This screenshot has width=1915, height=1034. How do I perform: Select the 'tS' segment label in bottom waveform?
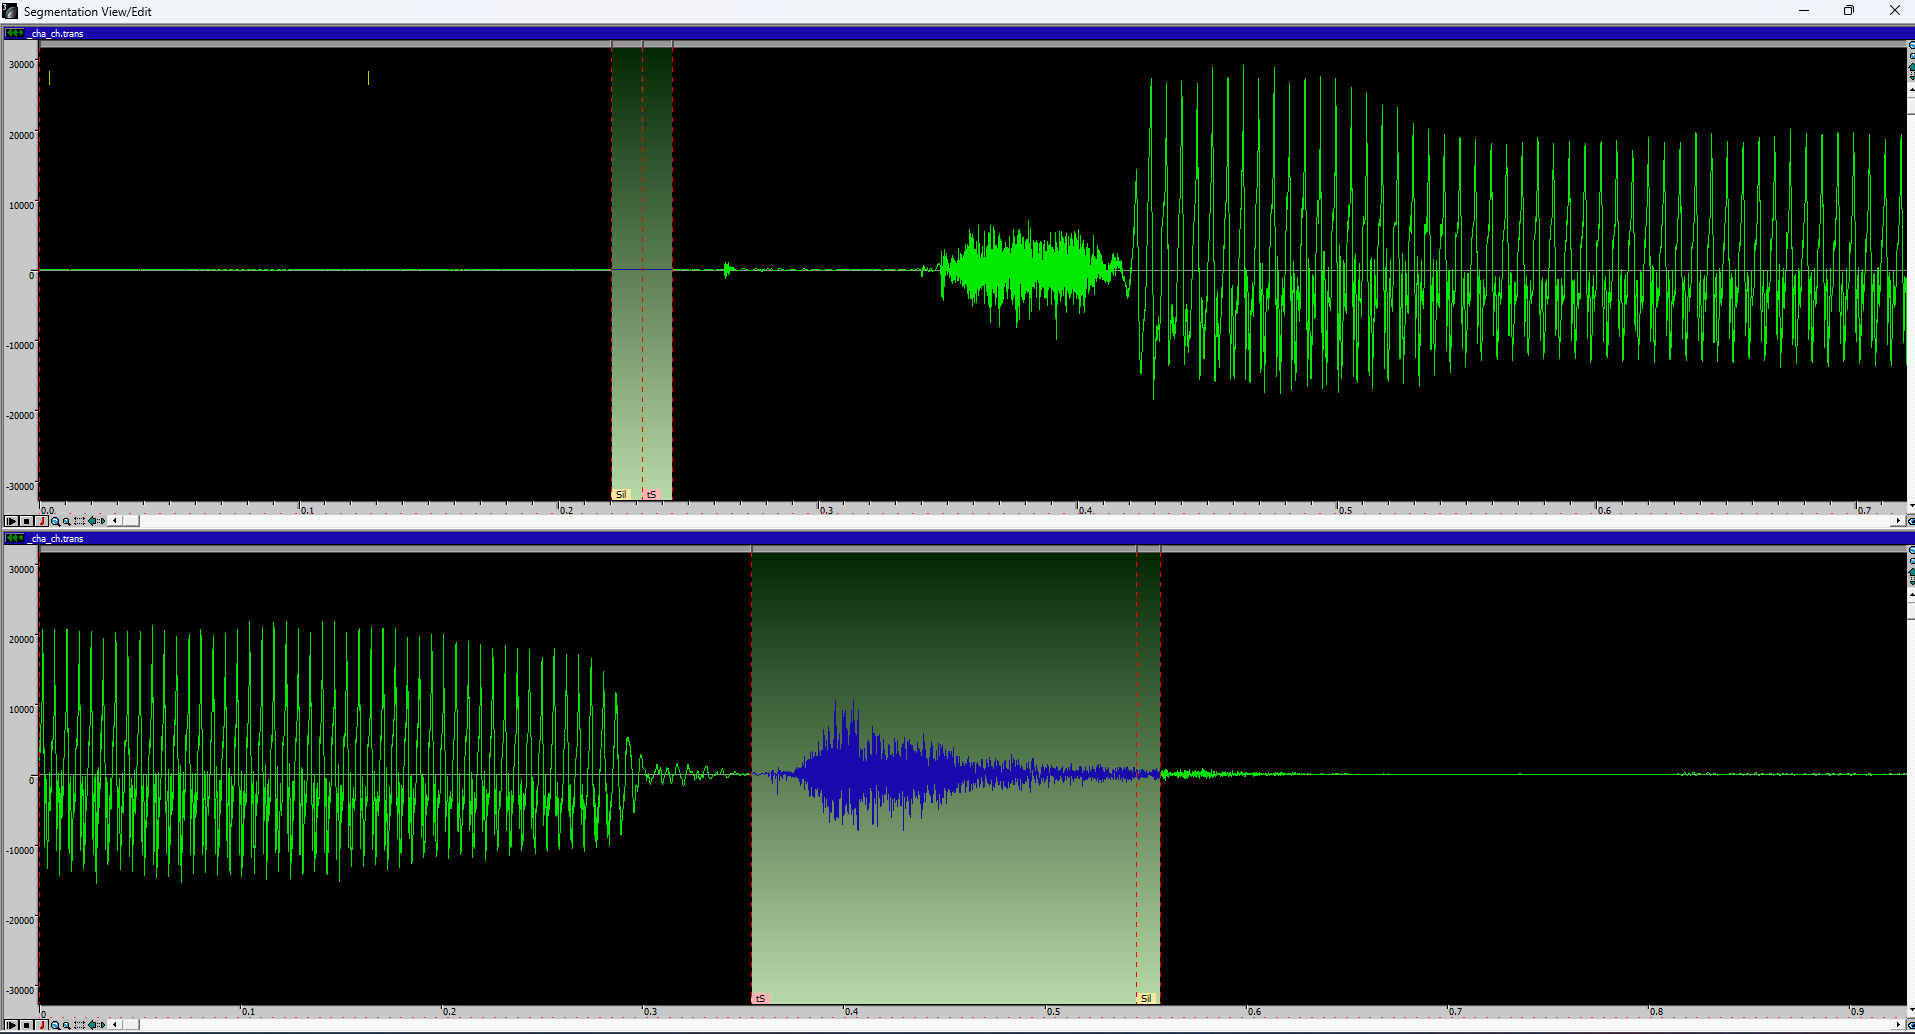760,999
